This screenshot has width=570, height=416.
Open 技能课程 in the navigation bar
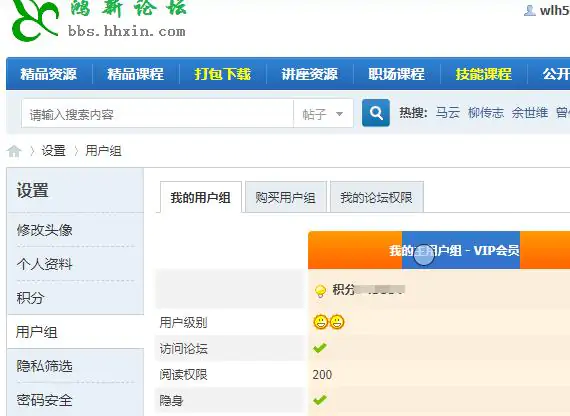(483, 74)
